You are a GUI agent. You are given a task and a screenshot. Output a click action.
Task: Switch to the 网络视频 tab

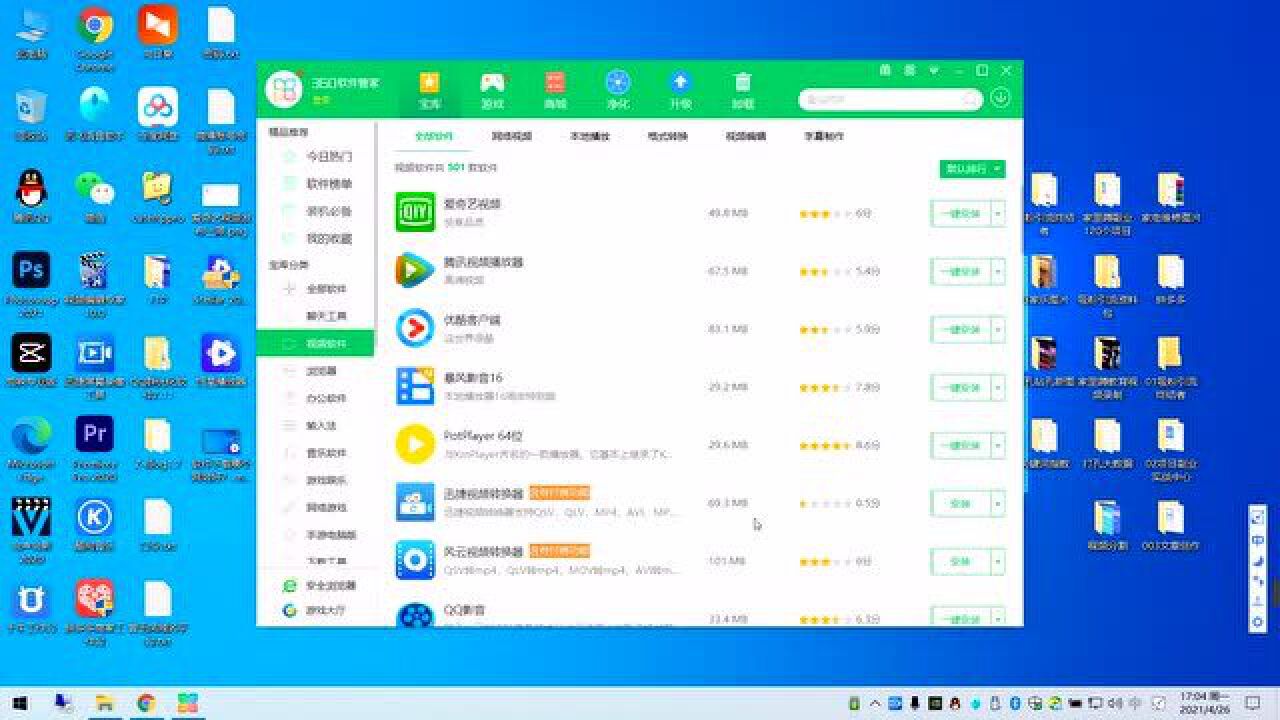coord(511,136)
